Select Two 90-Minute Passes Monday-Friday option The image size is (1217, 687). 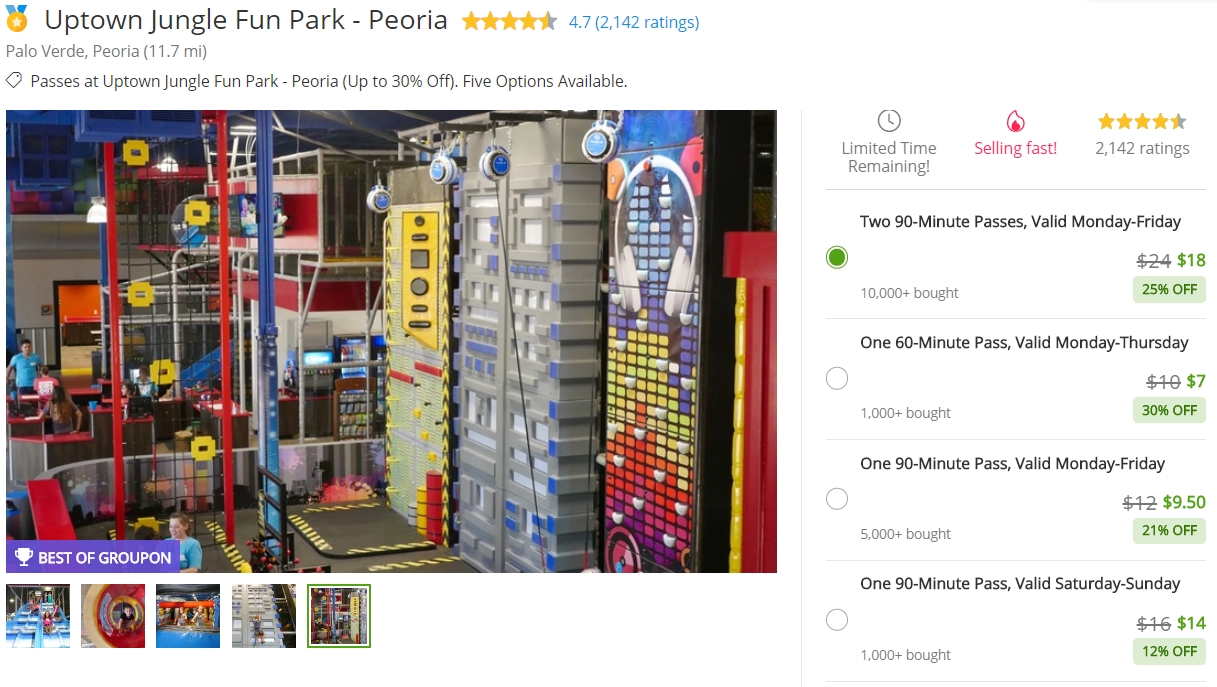(837, 257)
